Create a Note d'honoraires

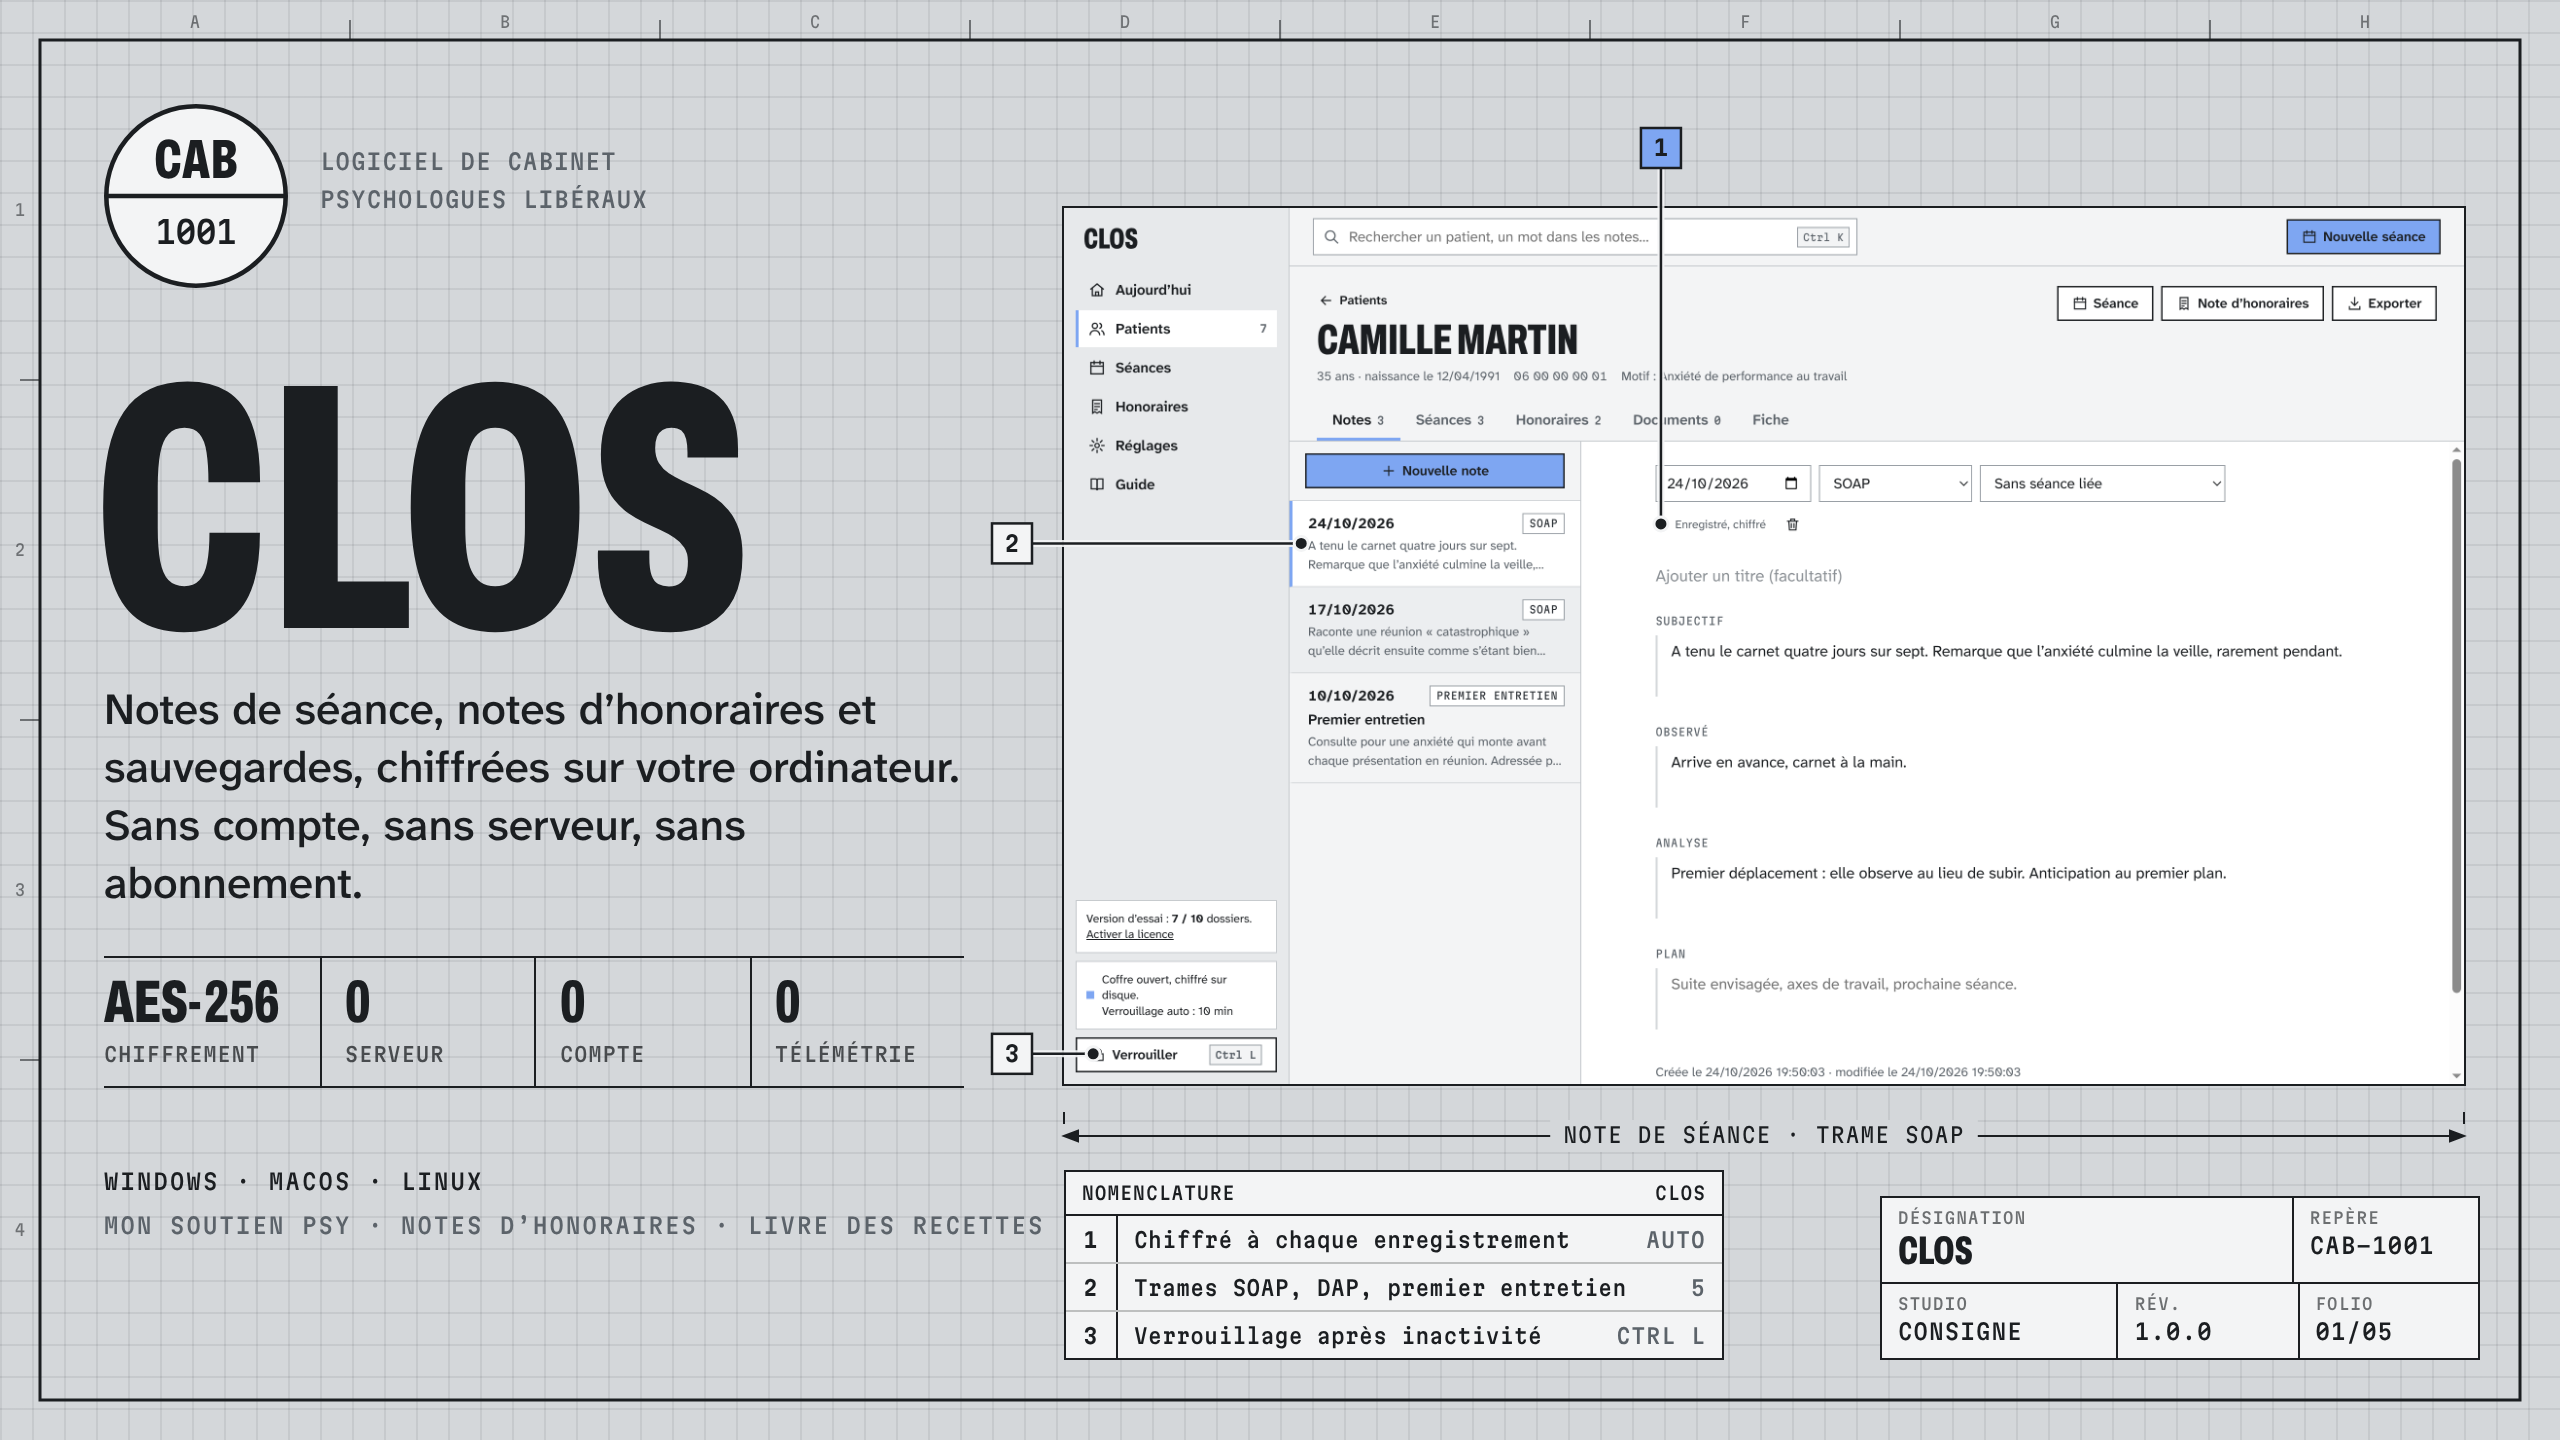[2242, 303]
